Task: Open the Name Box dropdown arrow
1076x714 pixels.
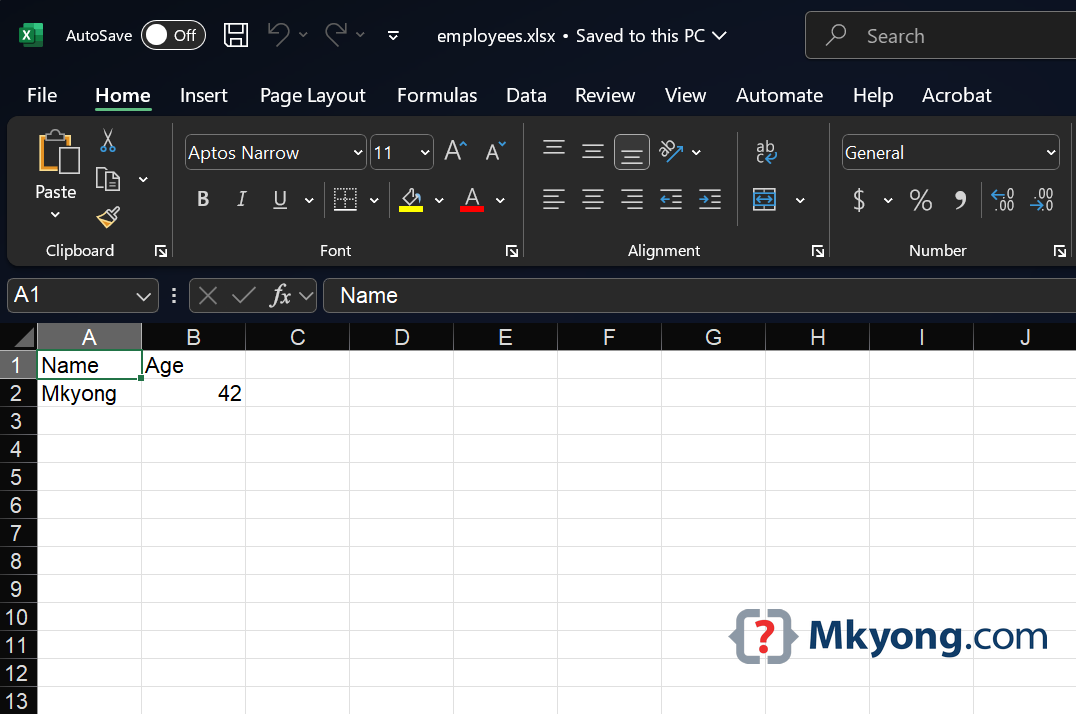Action: click(142, 296)
